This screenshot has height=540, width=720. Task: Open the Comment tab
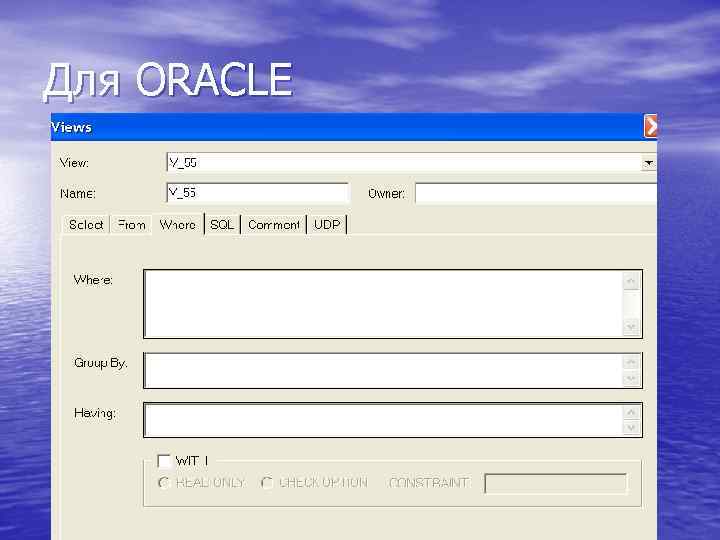274,225
